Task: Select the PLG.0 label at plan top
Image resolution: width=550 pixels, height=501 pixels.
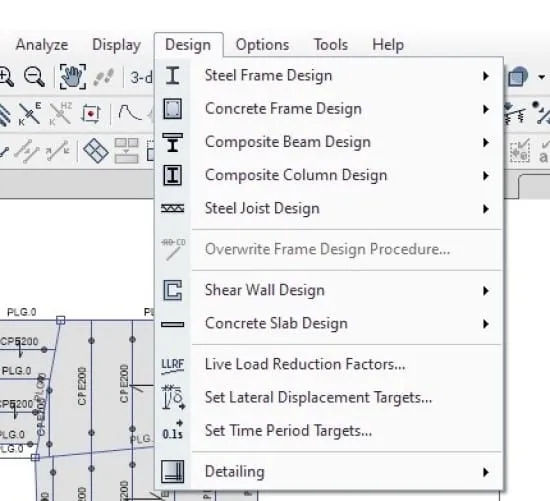Action: pos(21,312)
